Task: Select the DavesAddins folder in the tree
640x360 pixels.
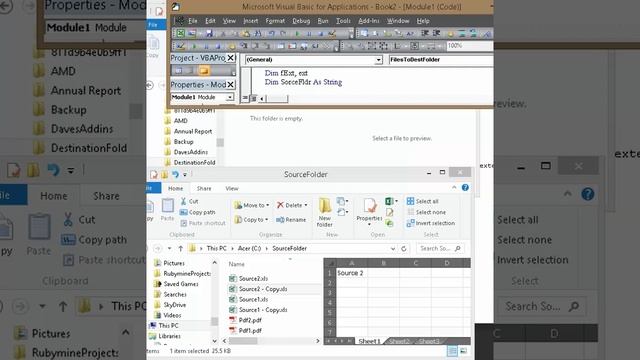Action: click(191, 152)
